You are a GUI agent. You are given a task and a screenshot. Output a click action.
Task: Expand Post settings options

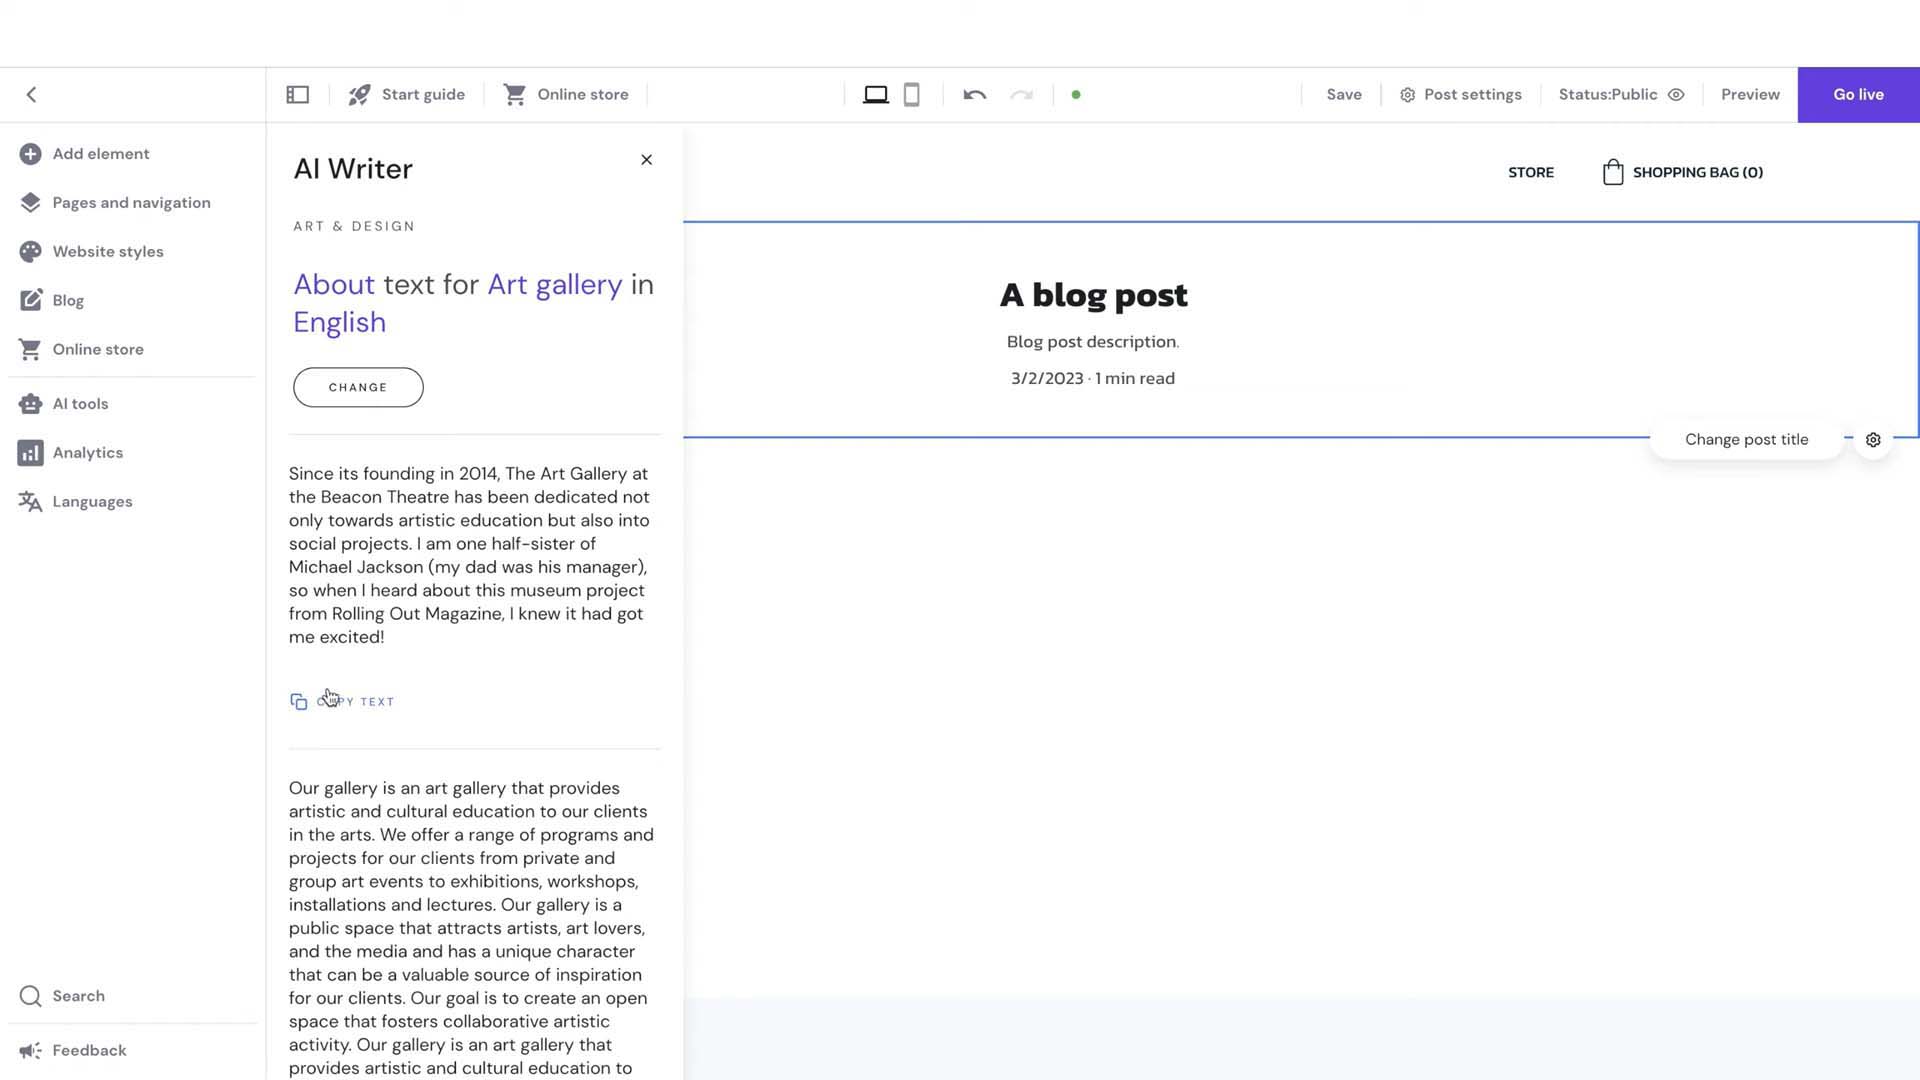pos(1460,94)
